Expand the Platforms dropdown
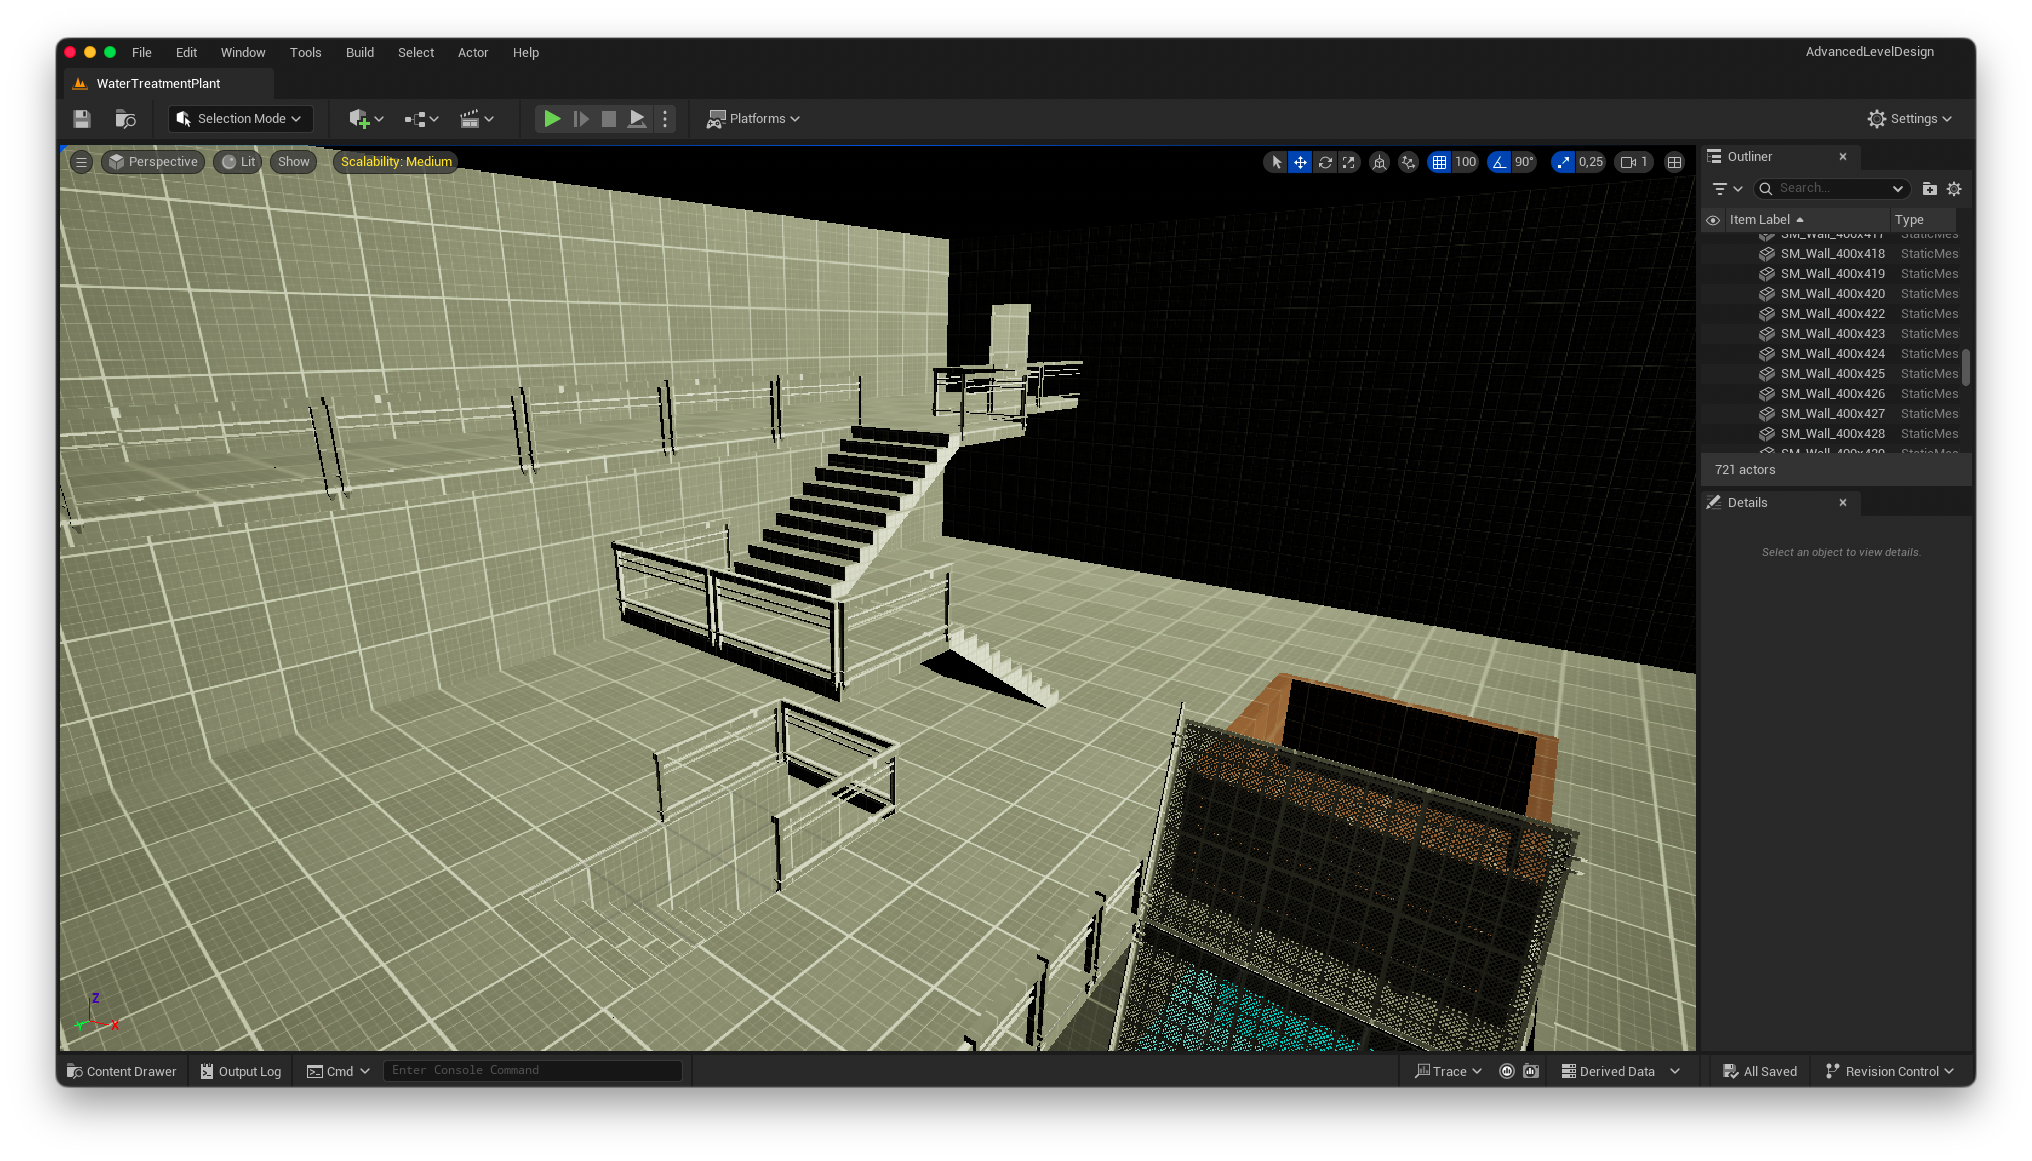The image size is (2032, 1161). [754, 119]
